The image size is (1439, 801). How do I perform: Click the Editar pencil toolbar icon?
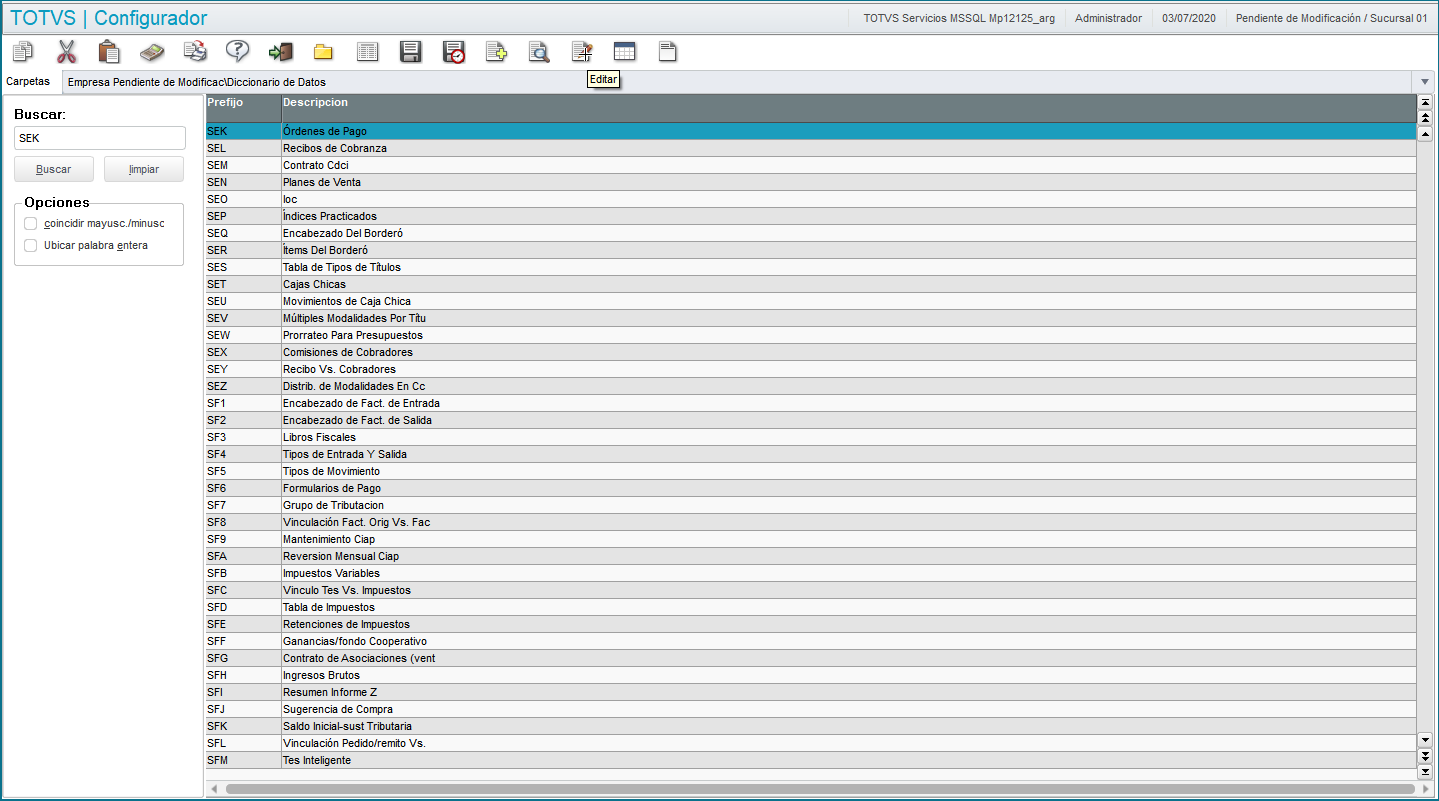click(582, 52)
